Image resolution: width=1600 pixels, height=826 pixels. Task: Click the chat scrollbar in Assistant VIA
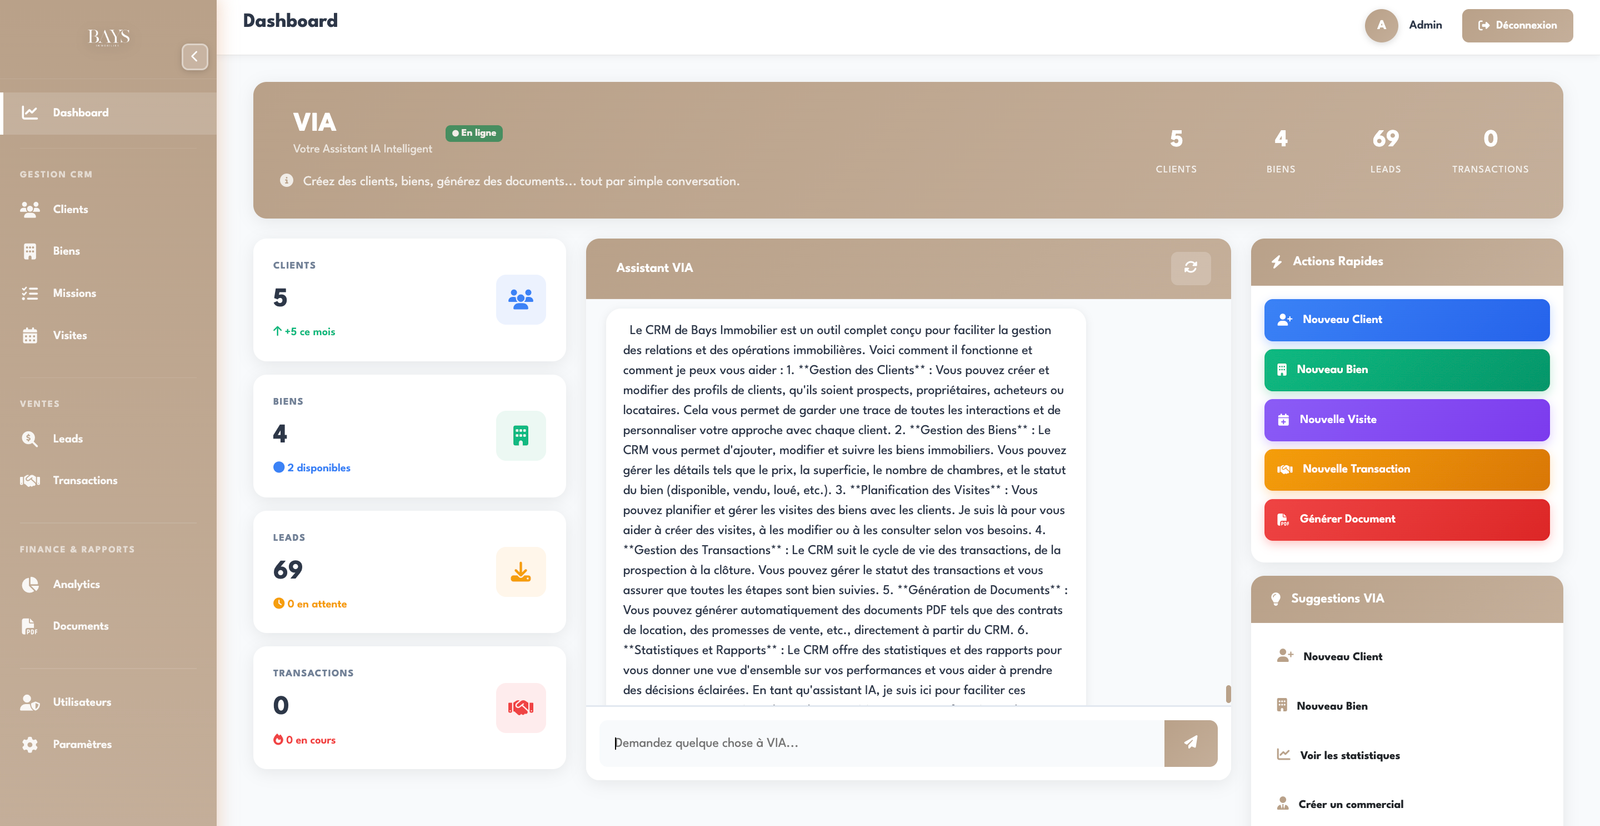(x=1228, y=693)
